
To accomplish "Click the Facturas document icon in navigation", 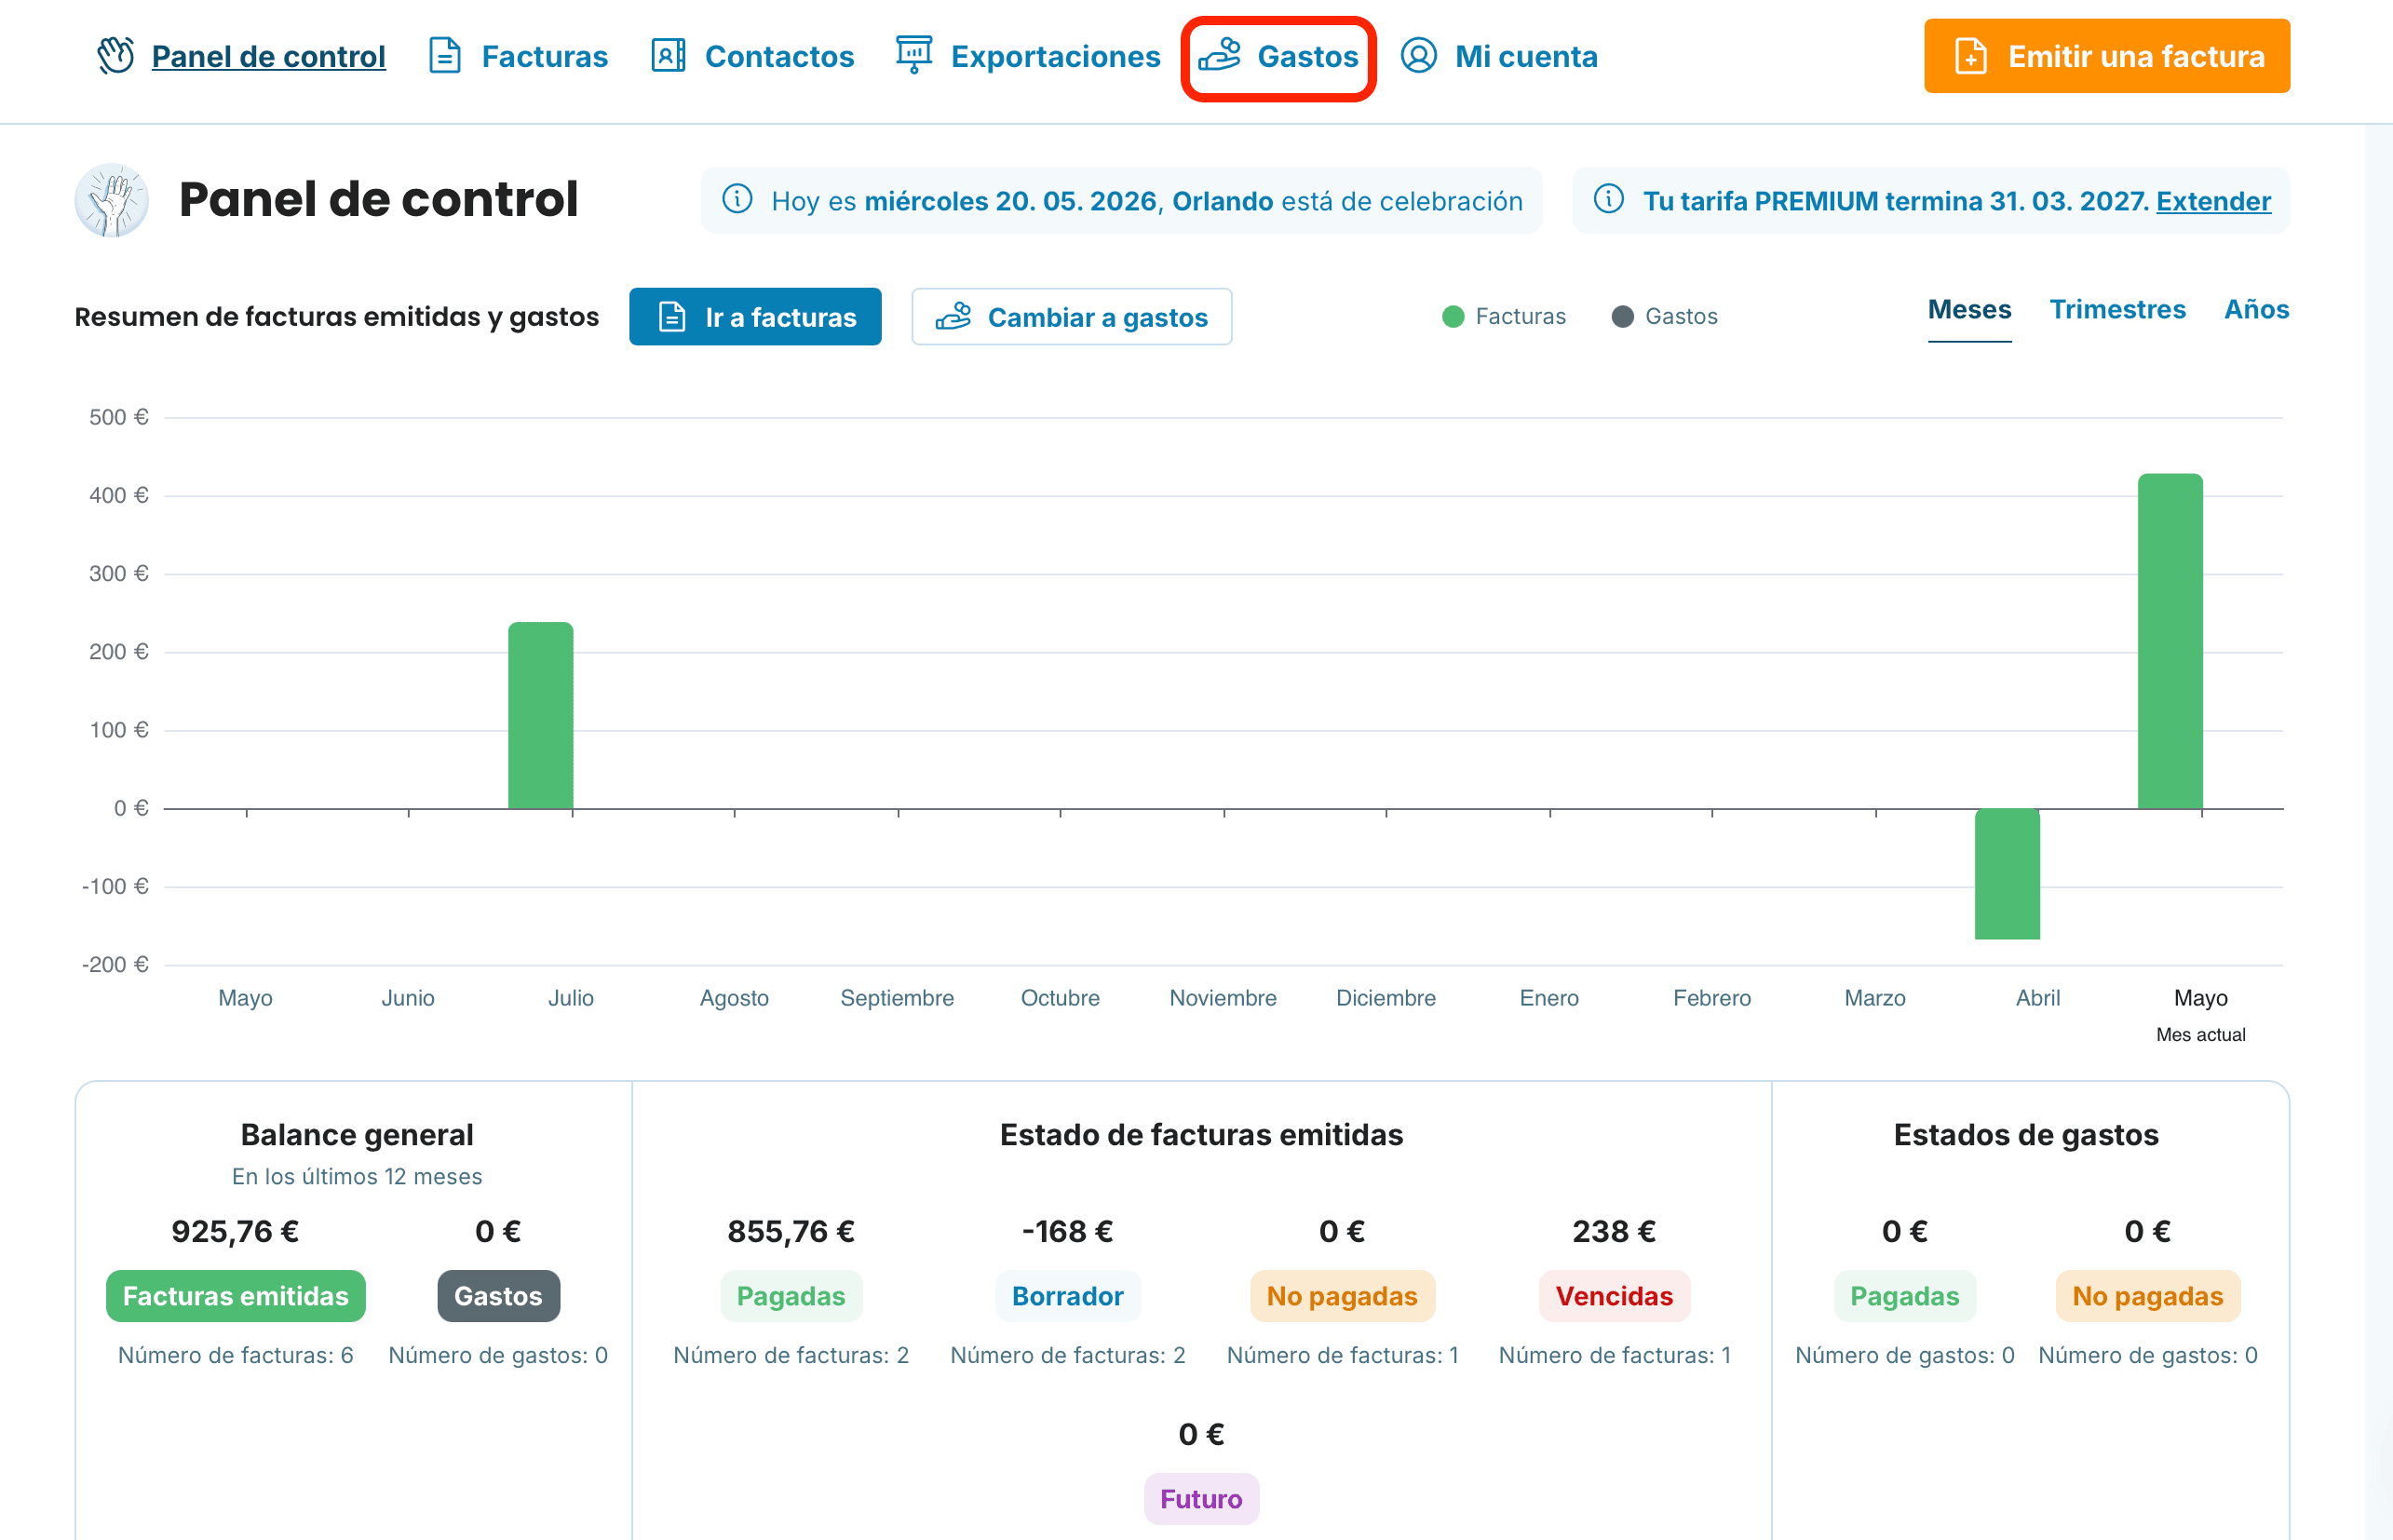I will click(444, 56).
